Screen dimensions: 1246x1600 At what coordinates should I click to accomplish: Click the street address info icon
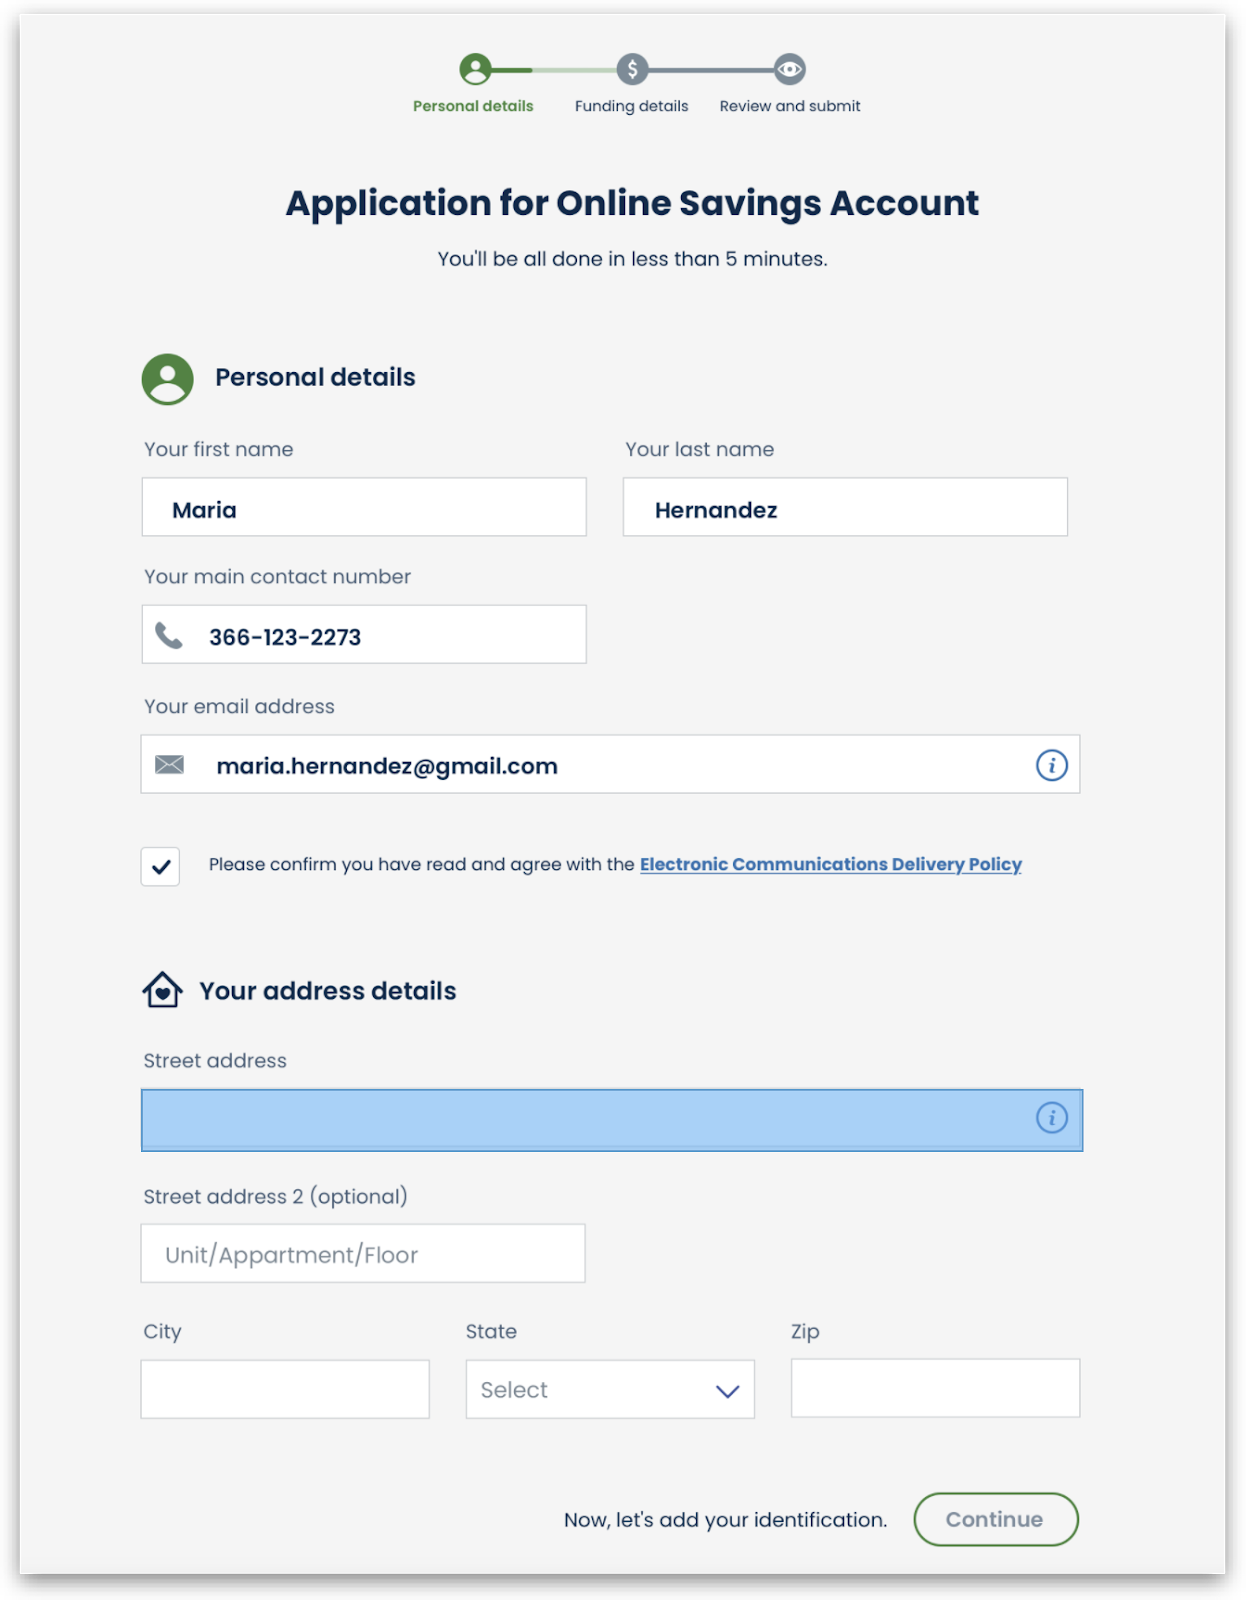click(1051, 1117)
